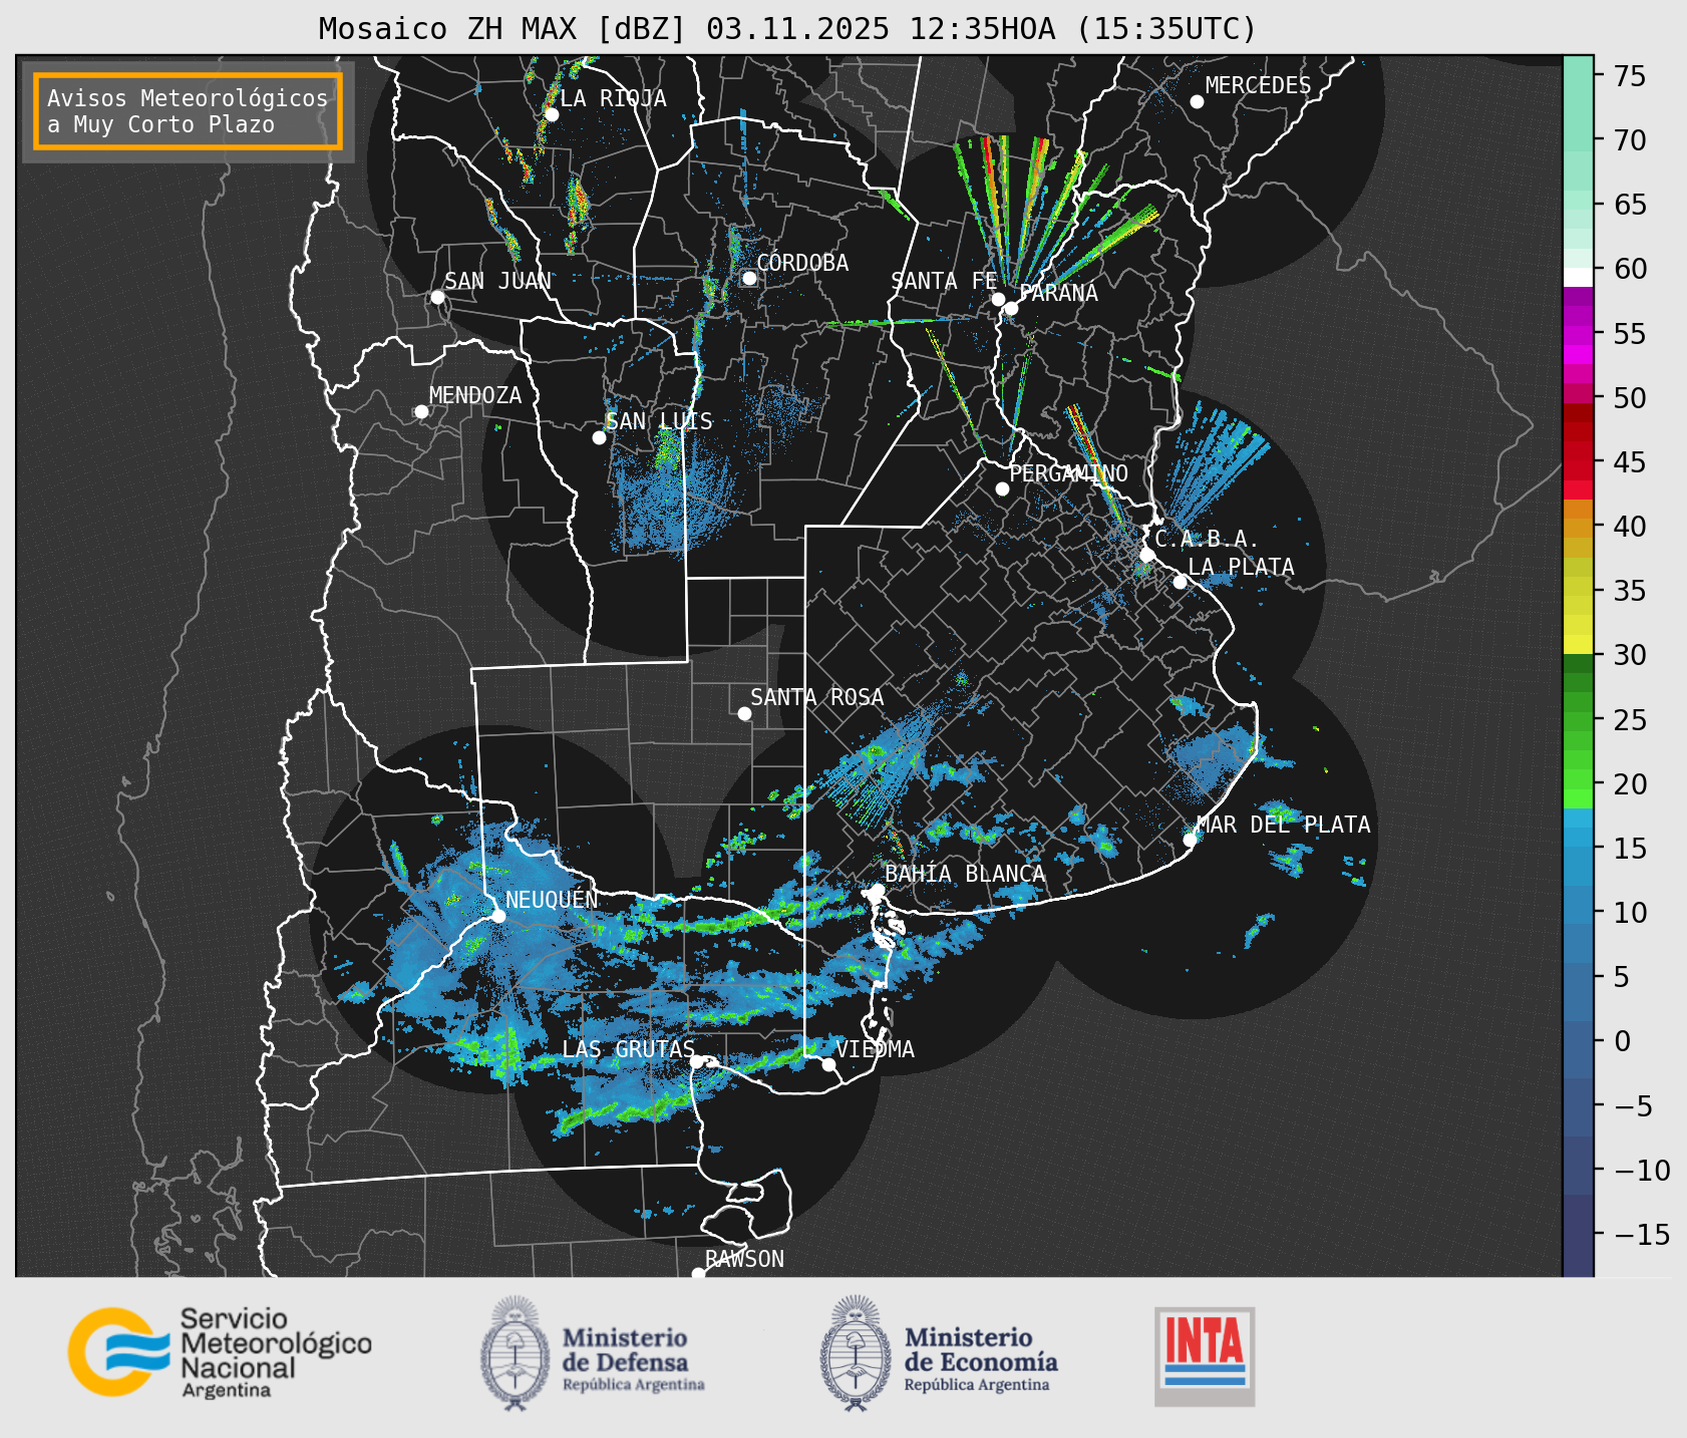Click the SAN JUAN city marker dot
Image resolution: width=1687 pixels, height=1438 pixels.
[437, 297]
